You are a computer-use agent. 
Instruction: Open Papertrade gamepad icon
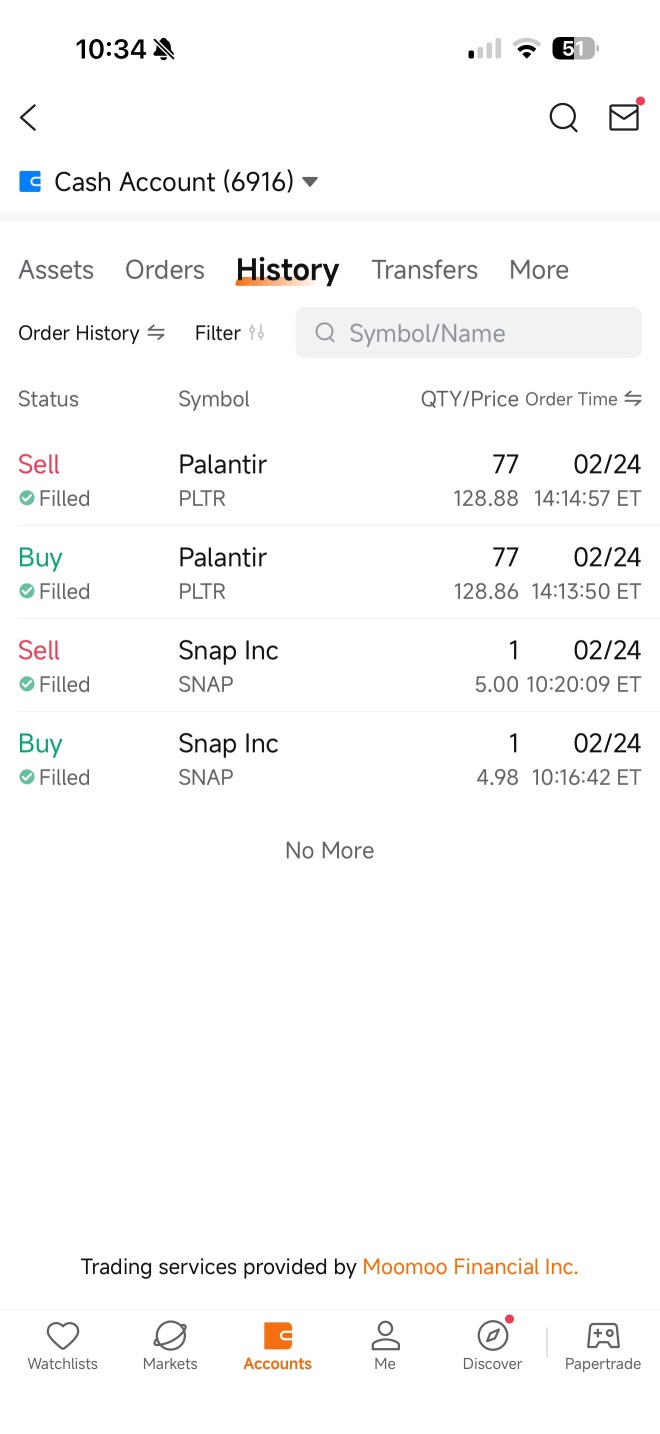point(603,1336)
